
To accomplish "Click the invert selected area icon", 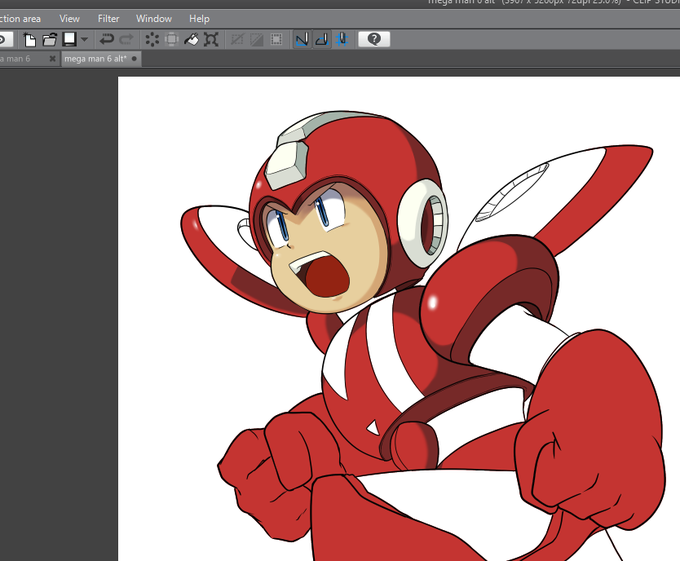I will [x=257, y=40].
